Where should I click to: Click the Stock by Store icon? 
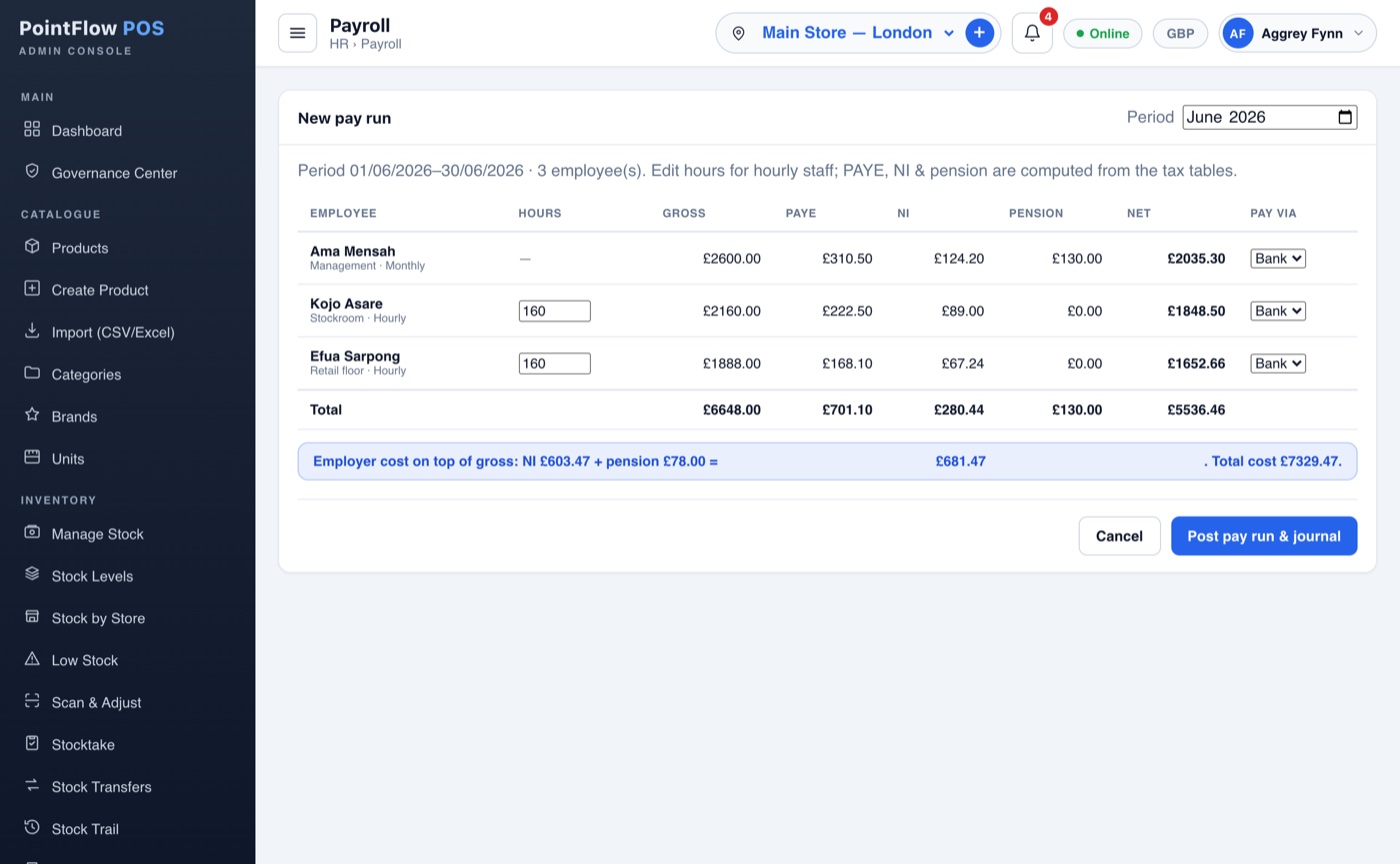(x=32, y=617)
